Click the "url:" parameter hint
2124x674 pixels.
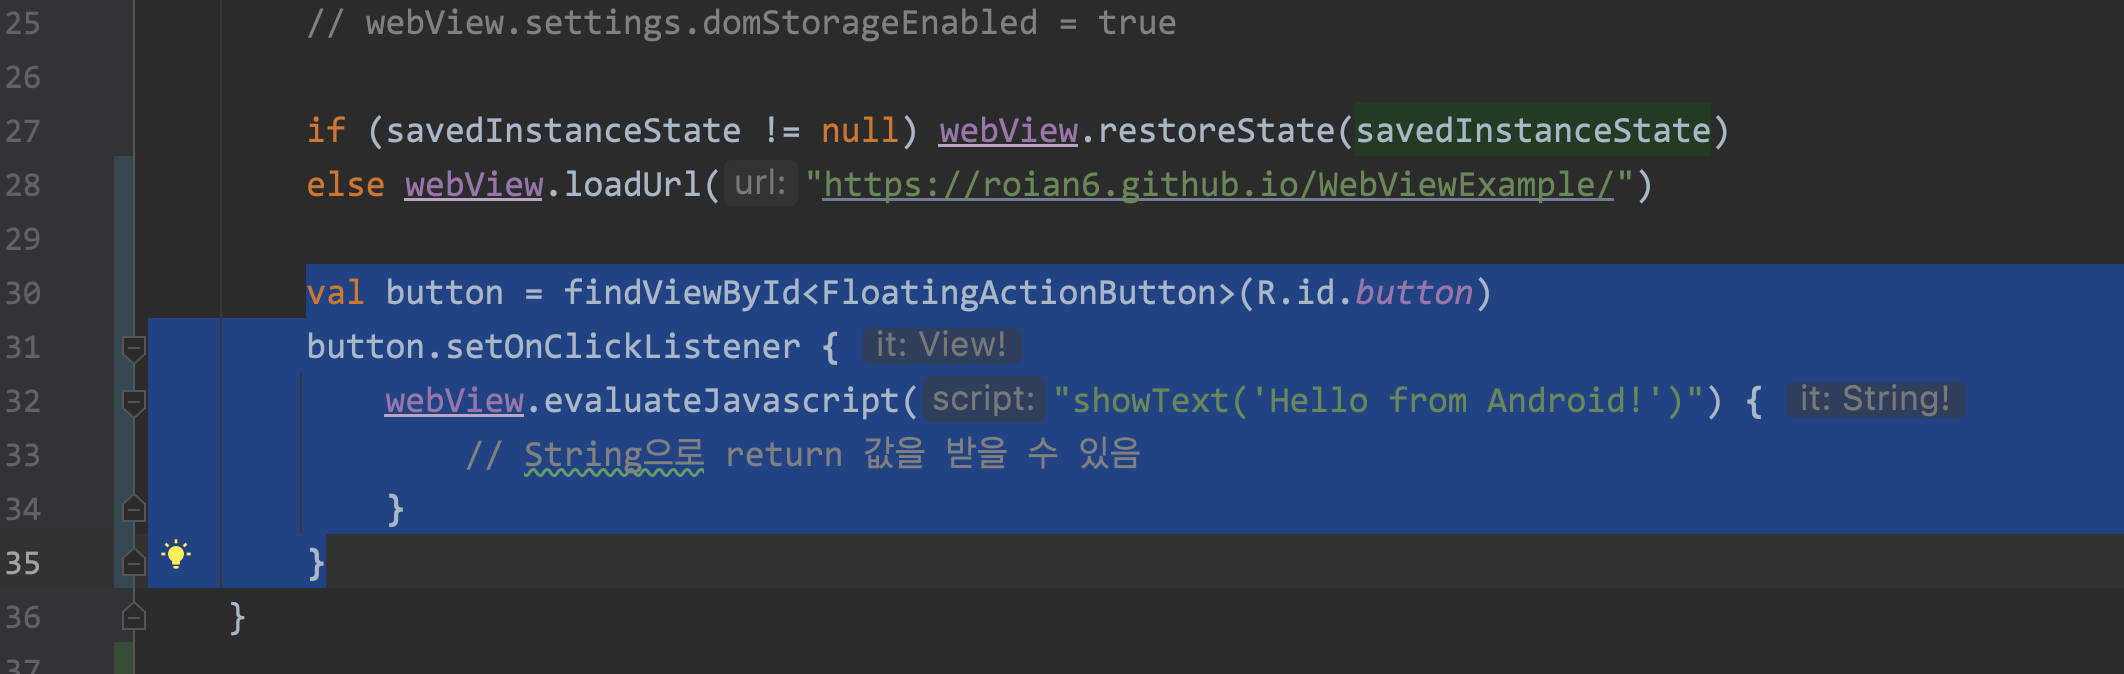pyautogui.click(x=760, y=184)
